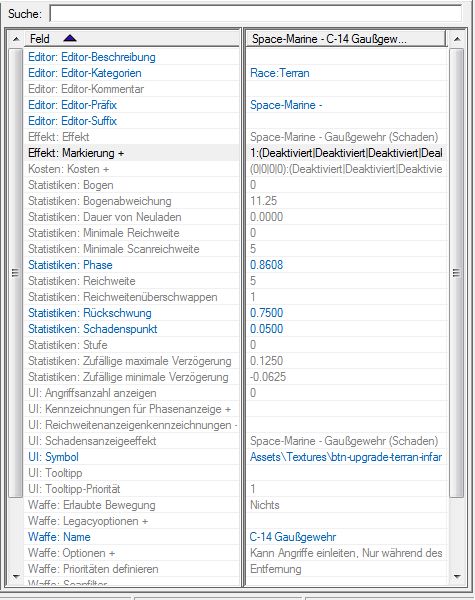The height and width of the screenshot is (600, 475).
Task: Click the 'Kann Angriffe einleiten' options value
Action: (x=346, y=553)
